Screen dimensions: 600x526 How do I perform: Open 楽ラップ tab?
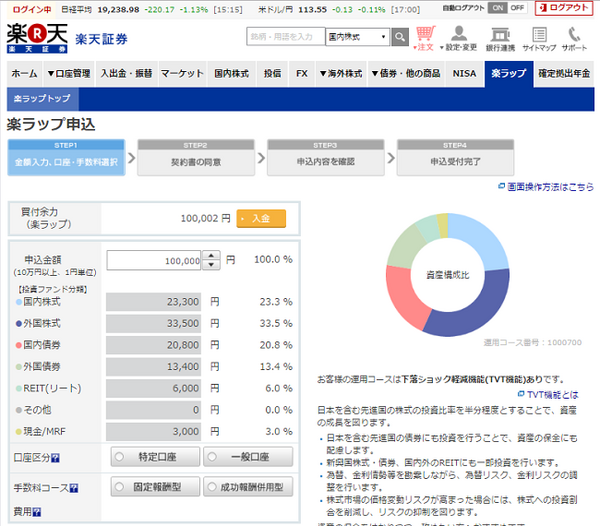(509, 74)
